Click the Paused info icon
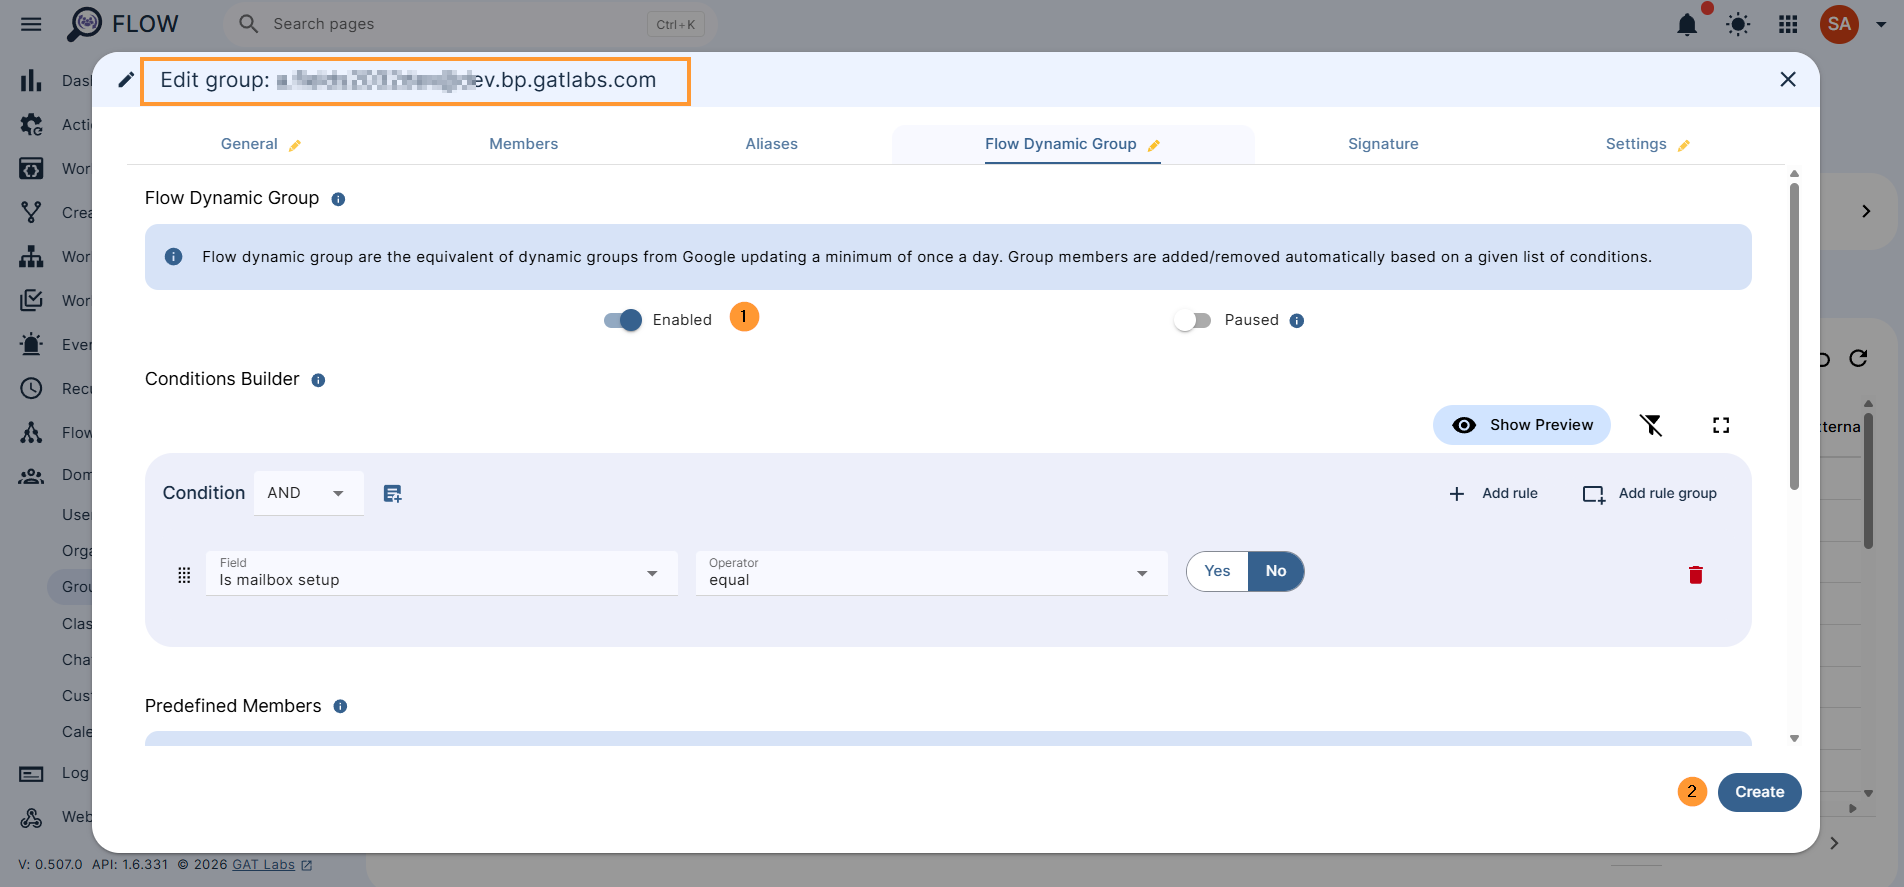1904x887 pixels. click(x=1297, y=321)
